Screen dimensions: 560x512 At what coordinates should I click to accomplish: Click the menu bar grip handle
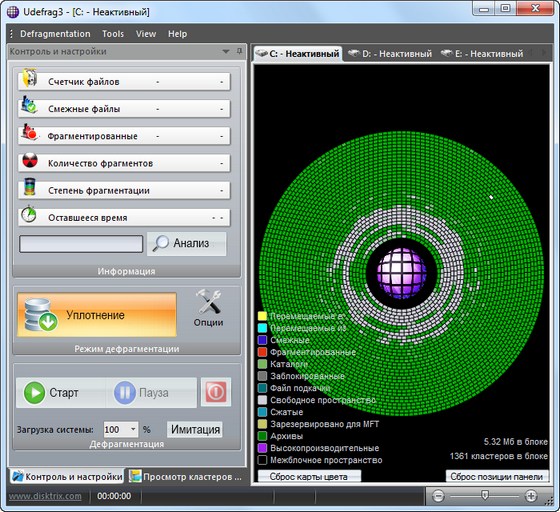pyautogui.click(x=11, y=34)
